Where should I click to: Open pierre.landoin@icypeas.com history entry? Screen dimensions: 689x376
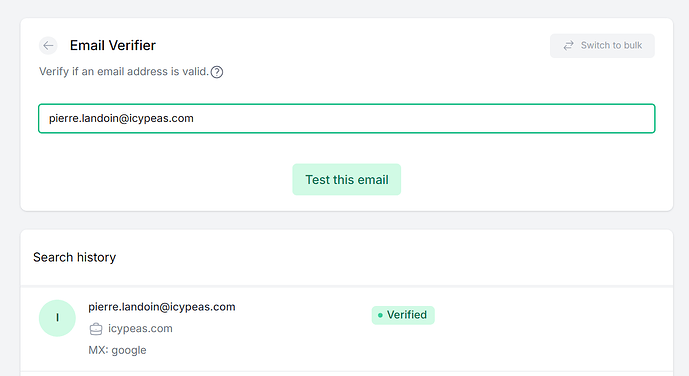162,307
